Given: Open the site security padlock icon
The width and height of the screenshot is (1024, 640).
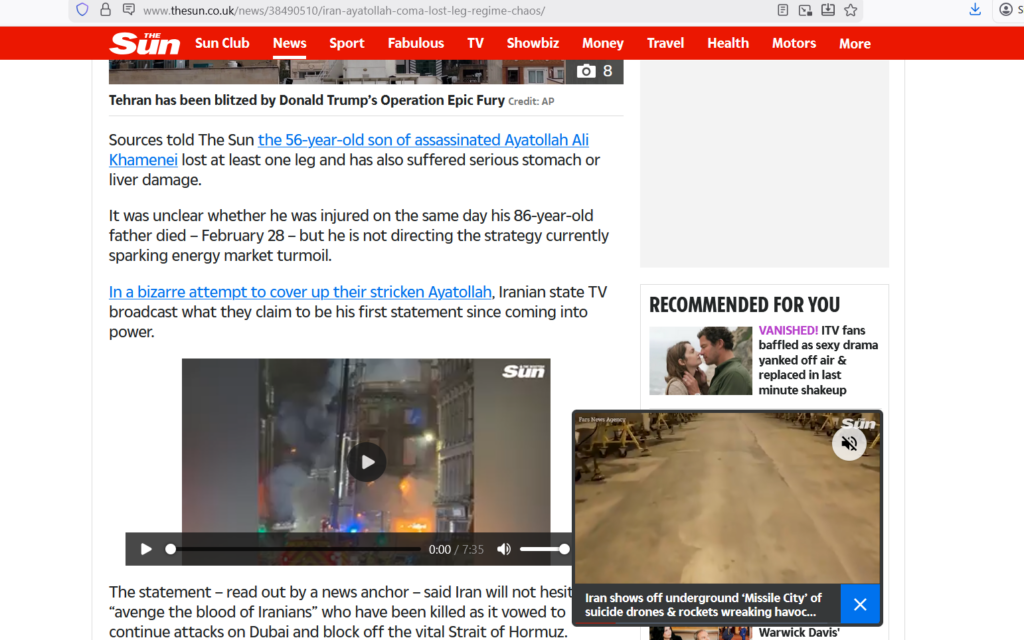Looking at the screenshot, I should [x=105, y=10].
